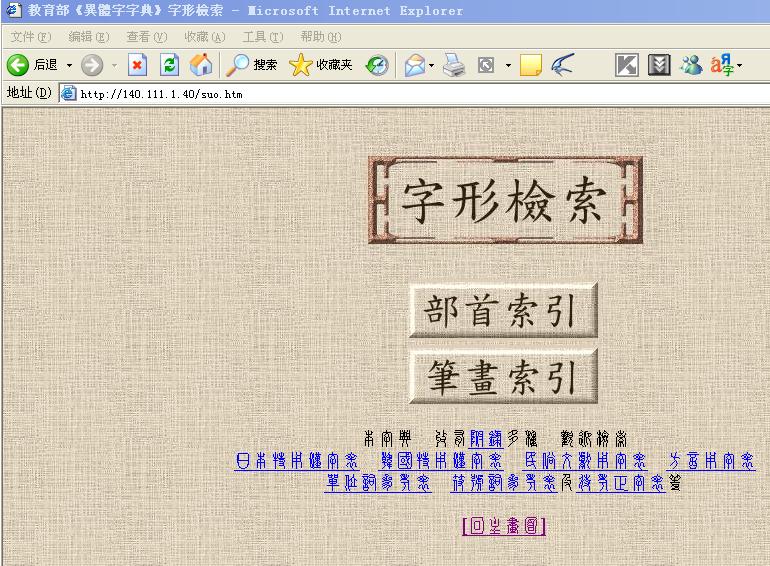The image size is (770, 566).
Task: Open Favorites (收藏夹) star icon
Action: click(x=321, y=65)
